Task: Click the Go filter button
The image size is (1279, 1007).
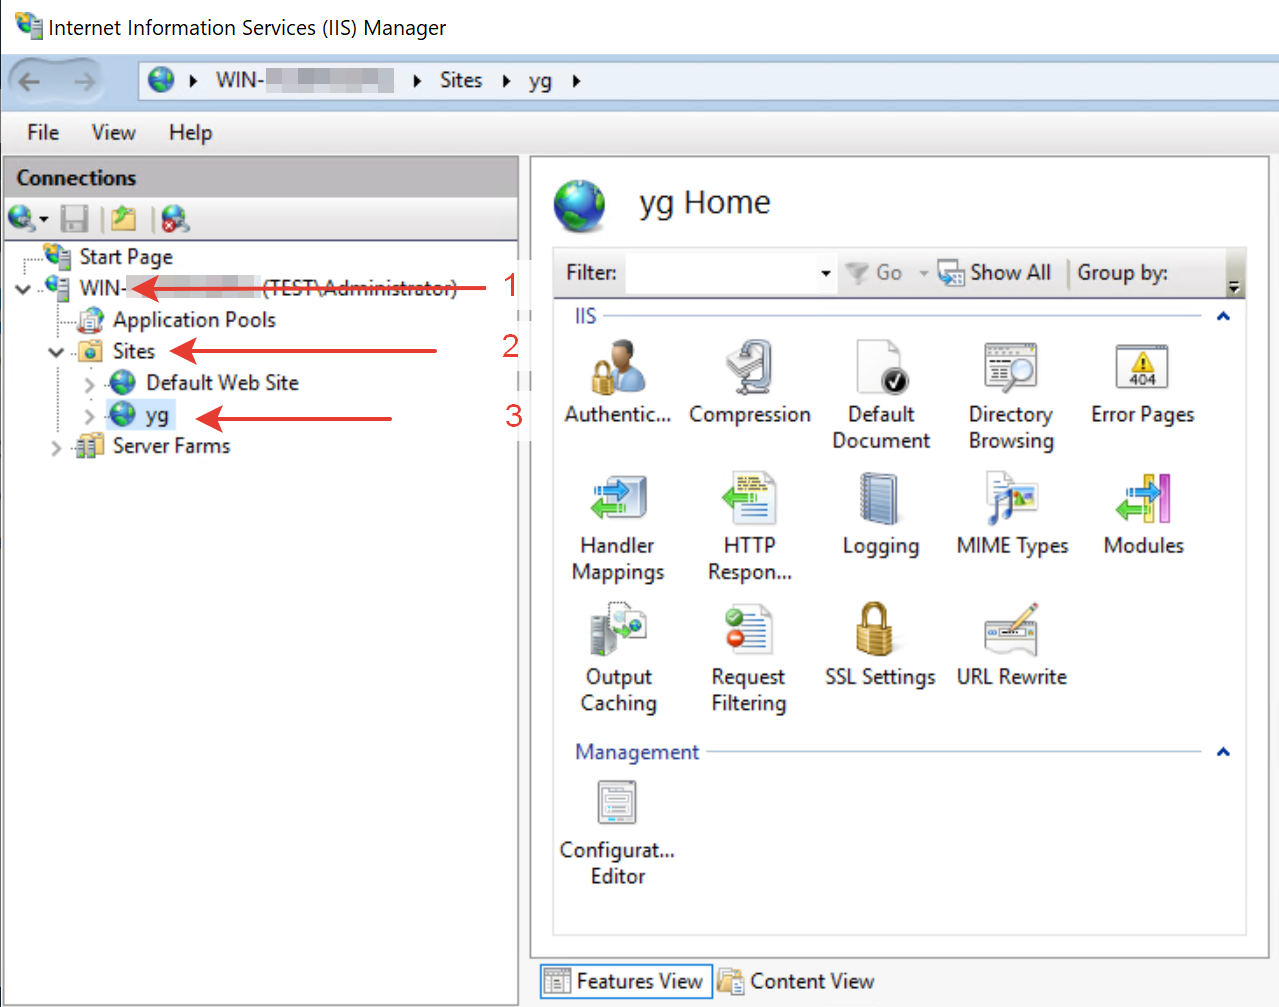Action: click(874, 273)
